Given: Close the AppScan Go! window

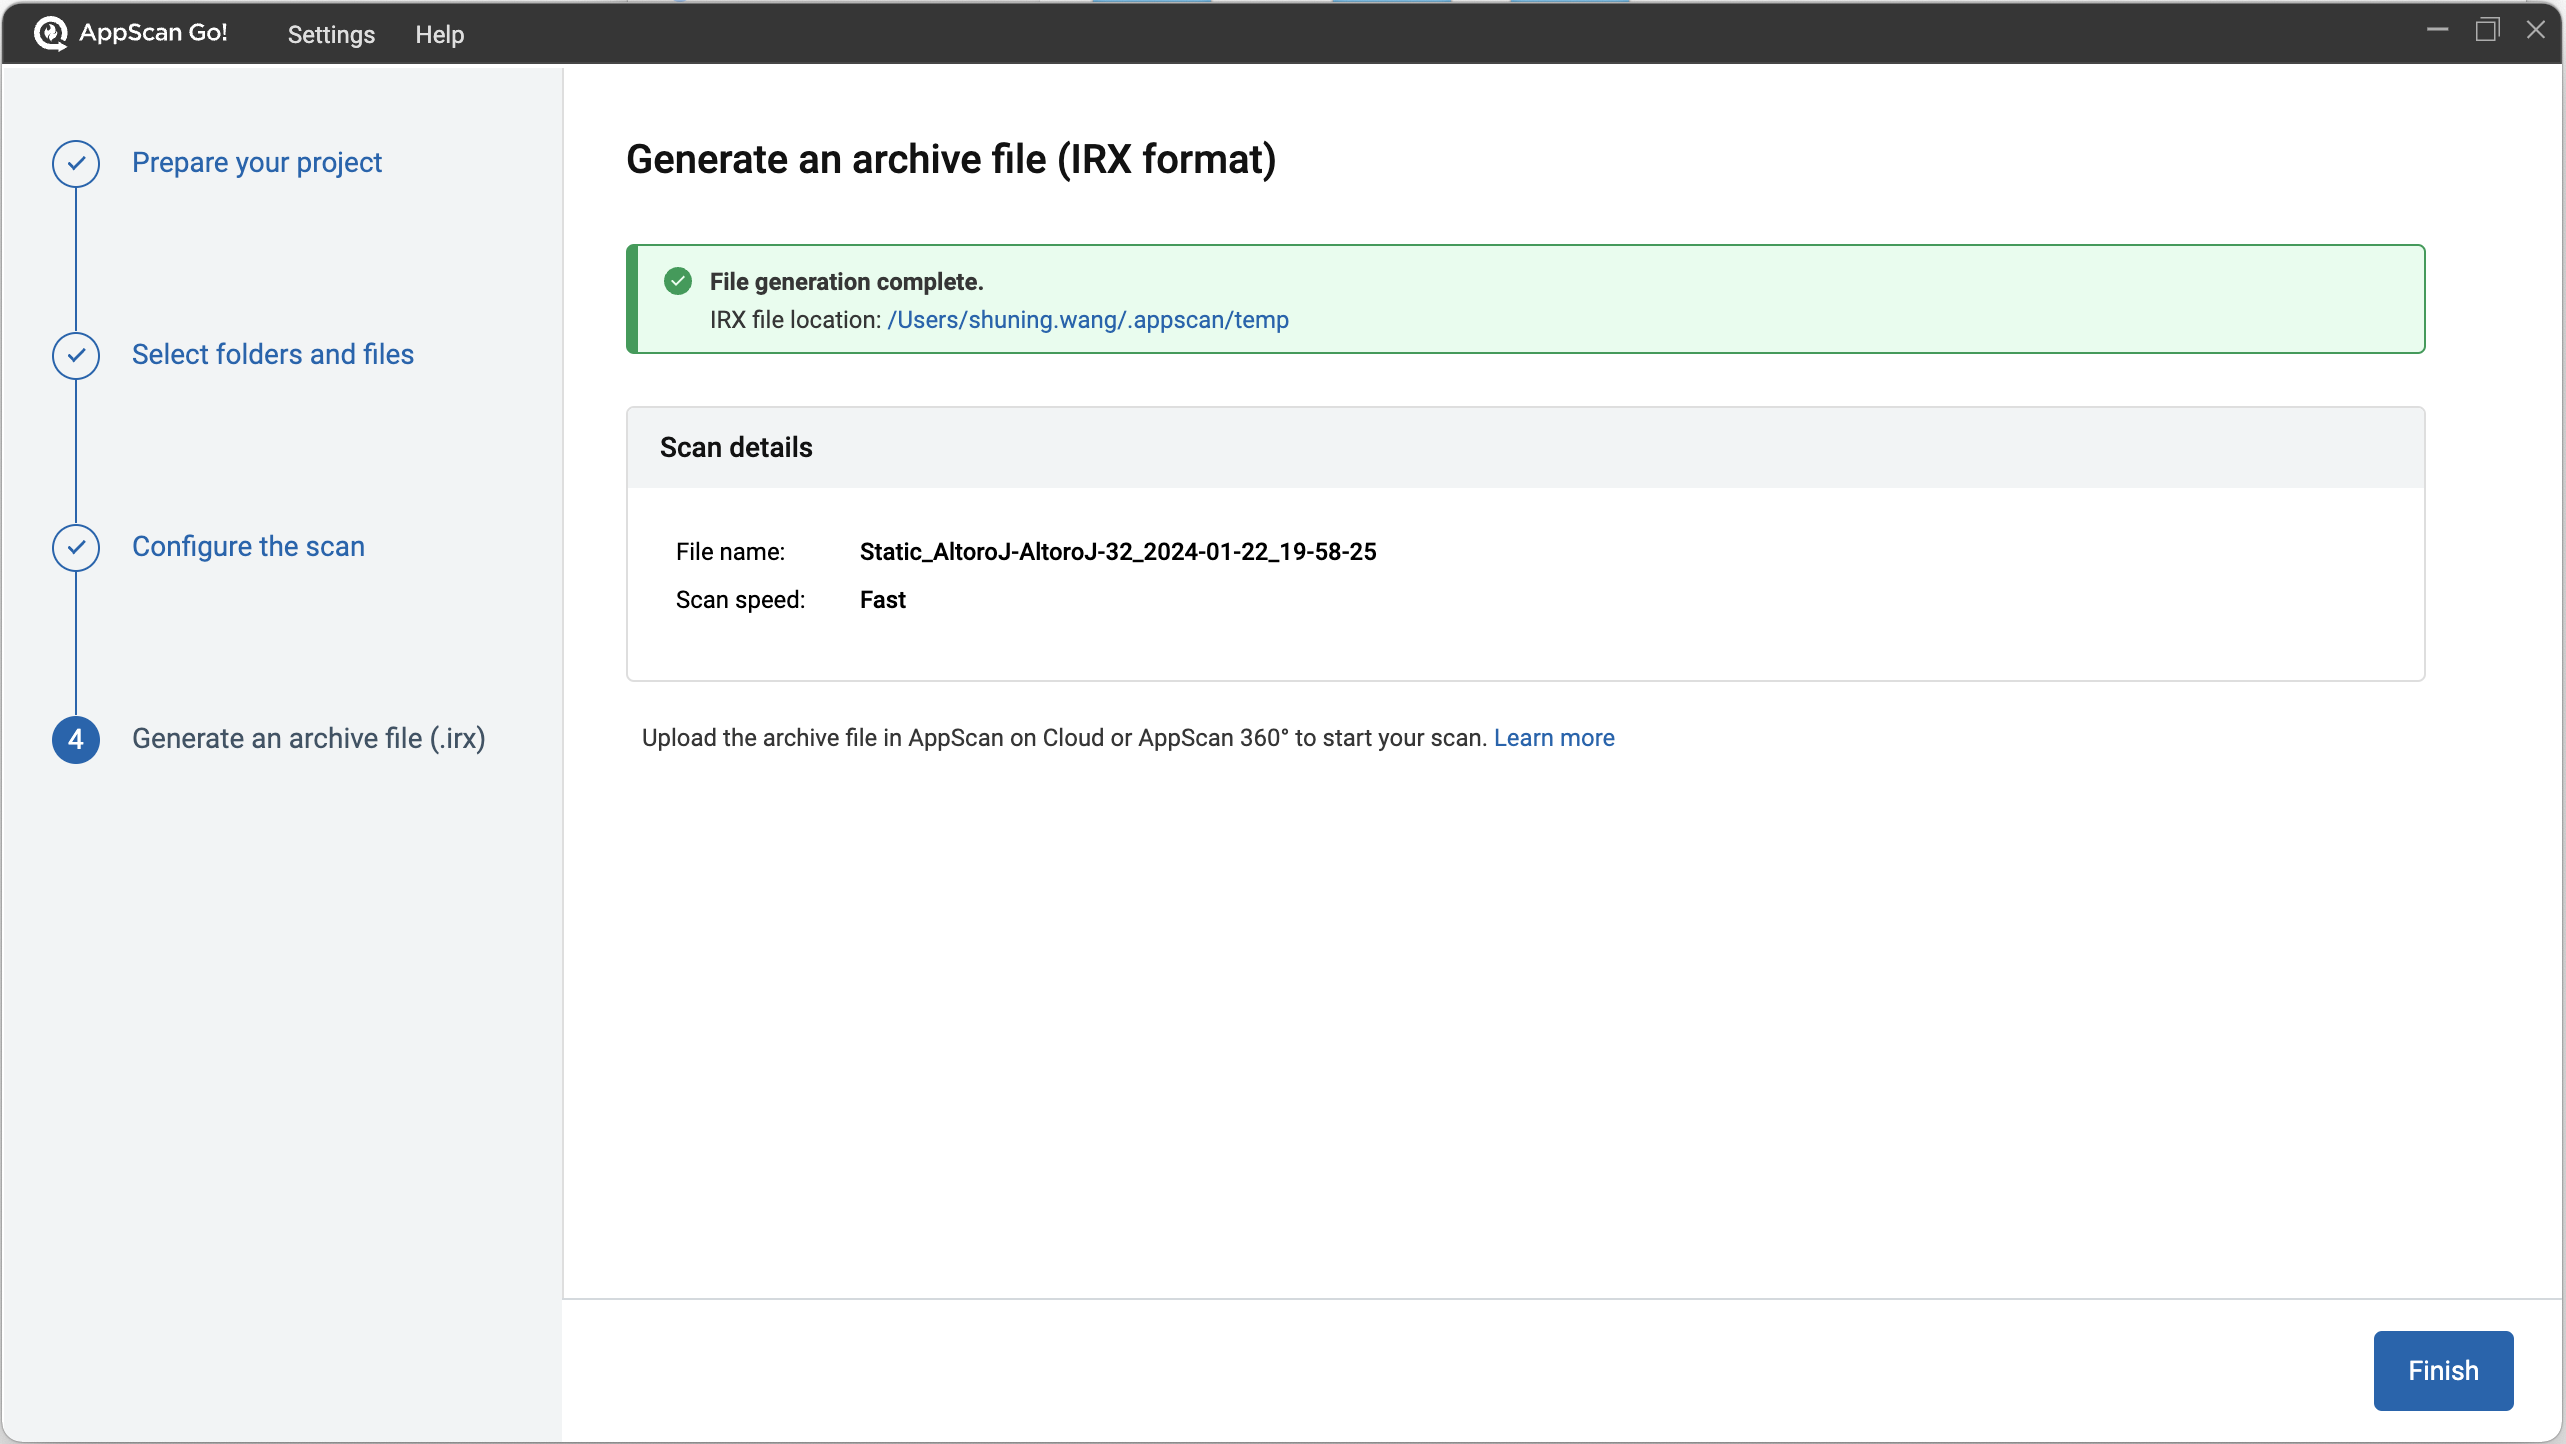Looking at the screenshot, I should click(2535, 30).
